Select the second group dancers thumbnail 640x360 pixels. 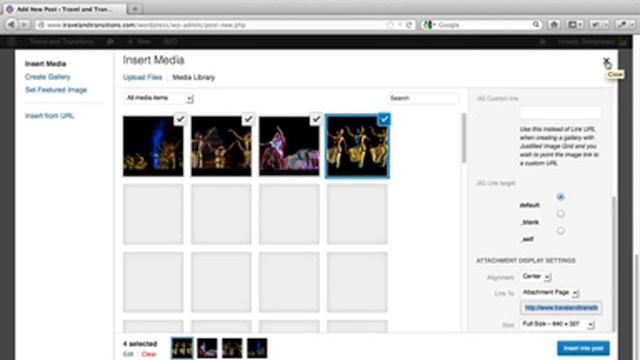click(x=221, y=146)
